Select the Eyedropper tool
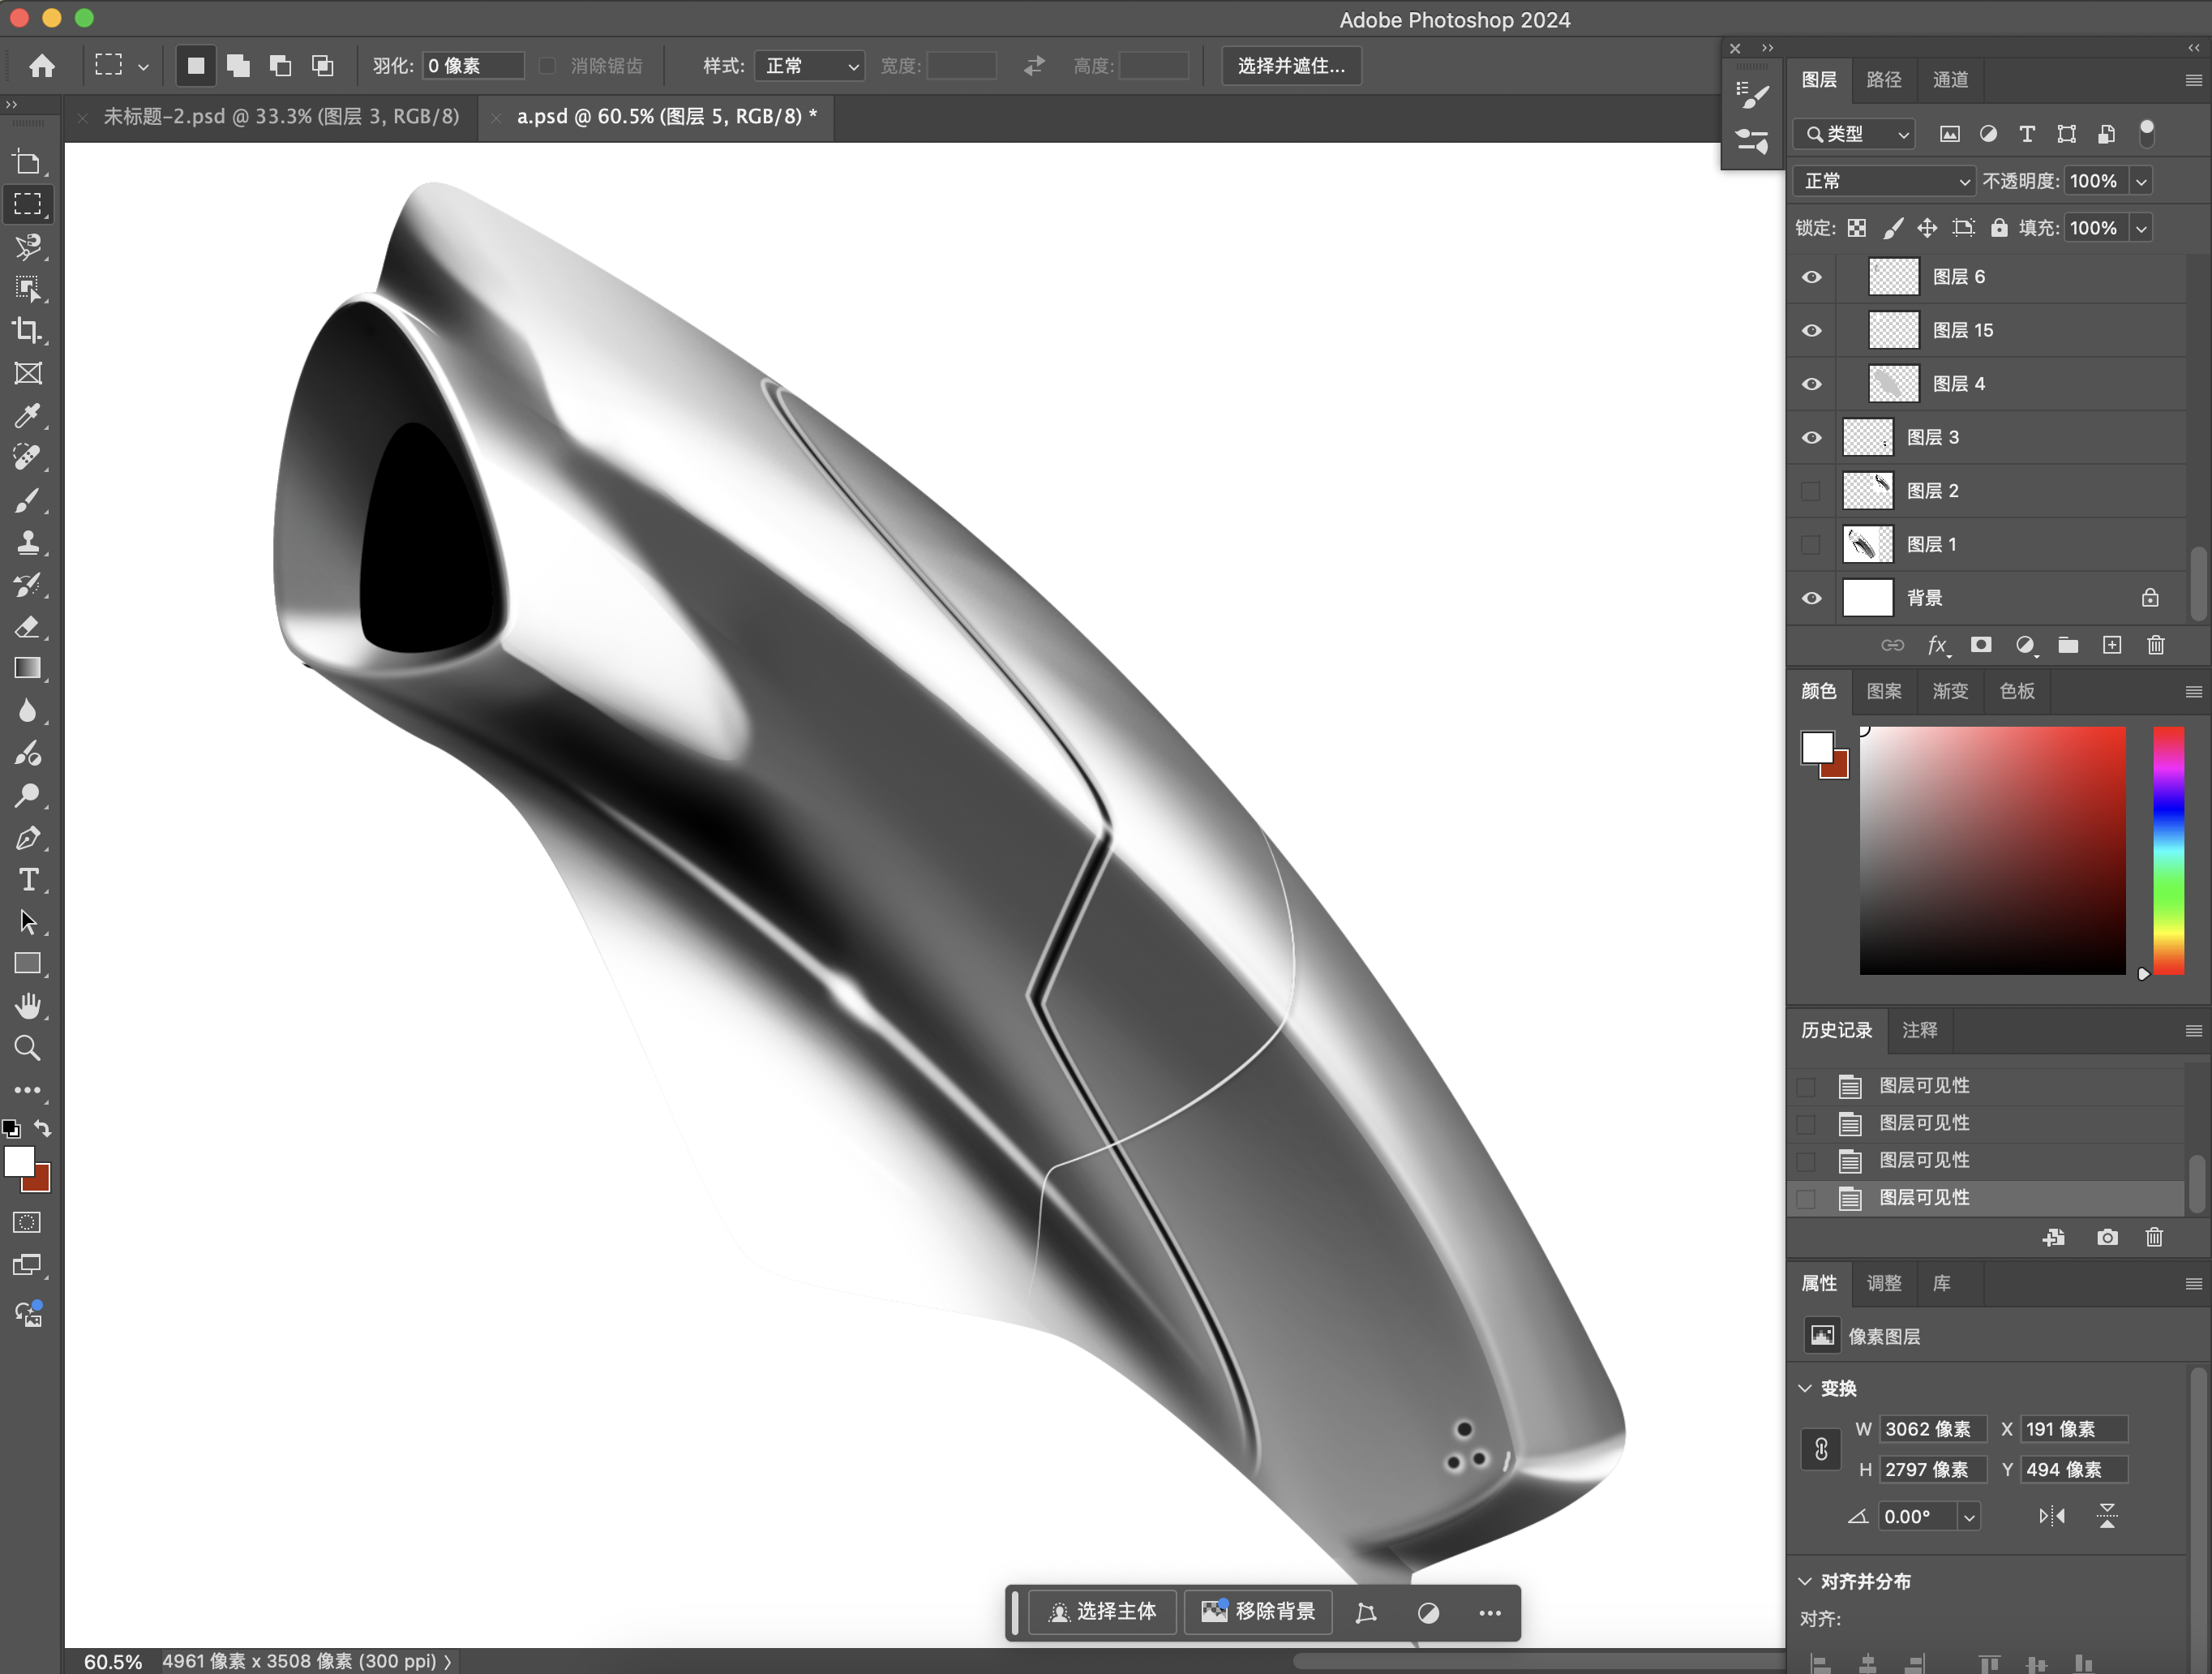The image size is (2212, 1674). point(27,415)
